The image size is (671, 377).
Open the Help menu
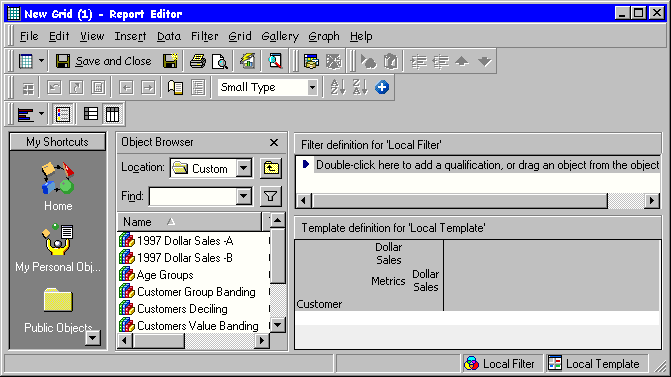[361, 36]
